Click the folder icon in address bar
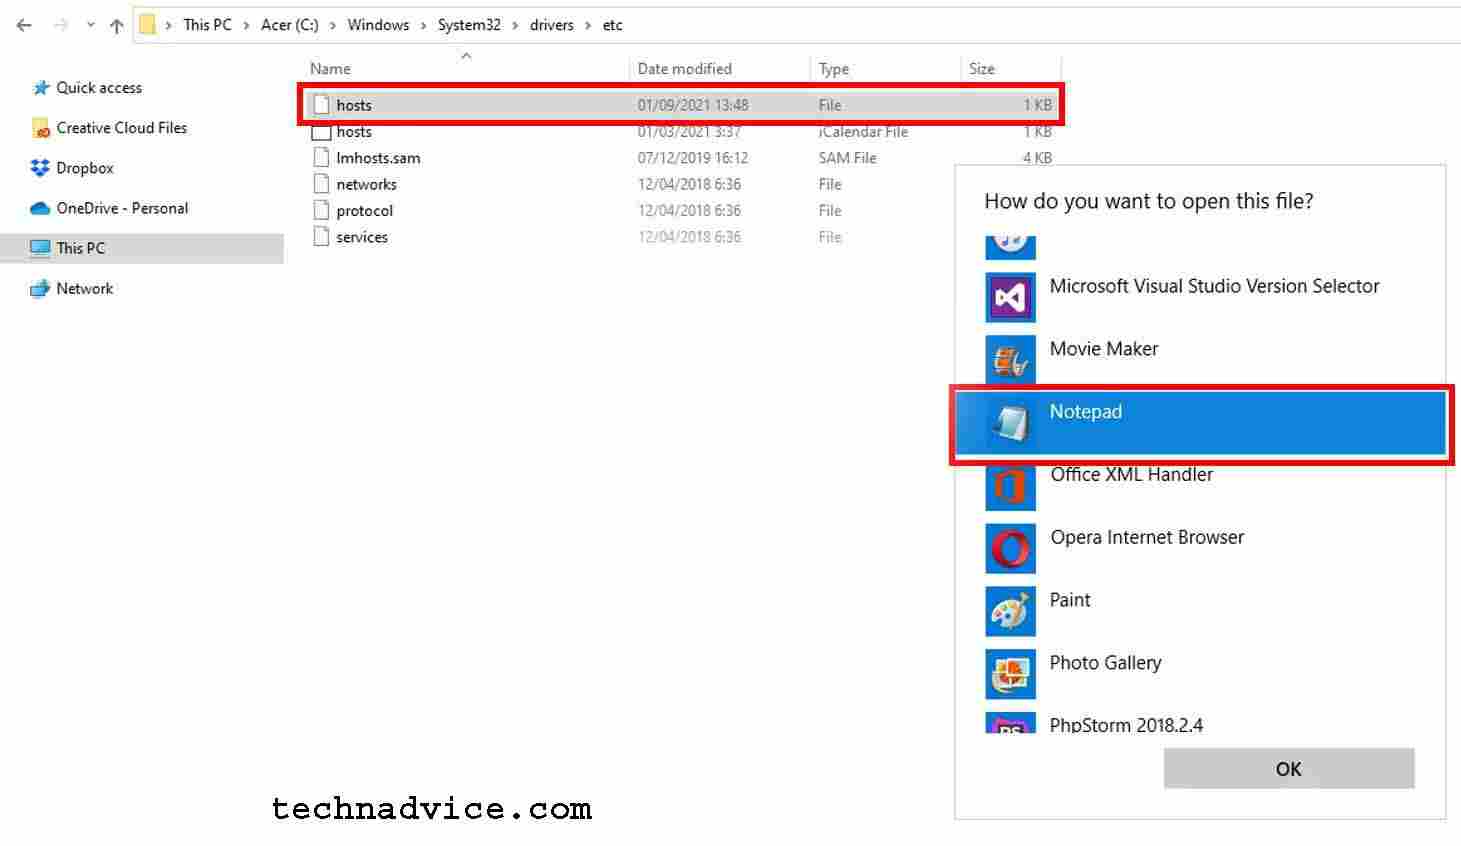Screen dimensions: 1461x846 147,24
